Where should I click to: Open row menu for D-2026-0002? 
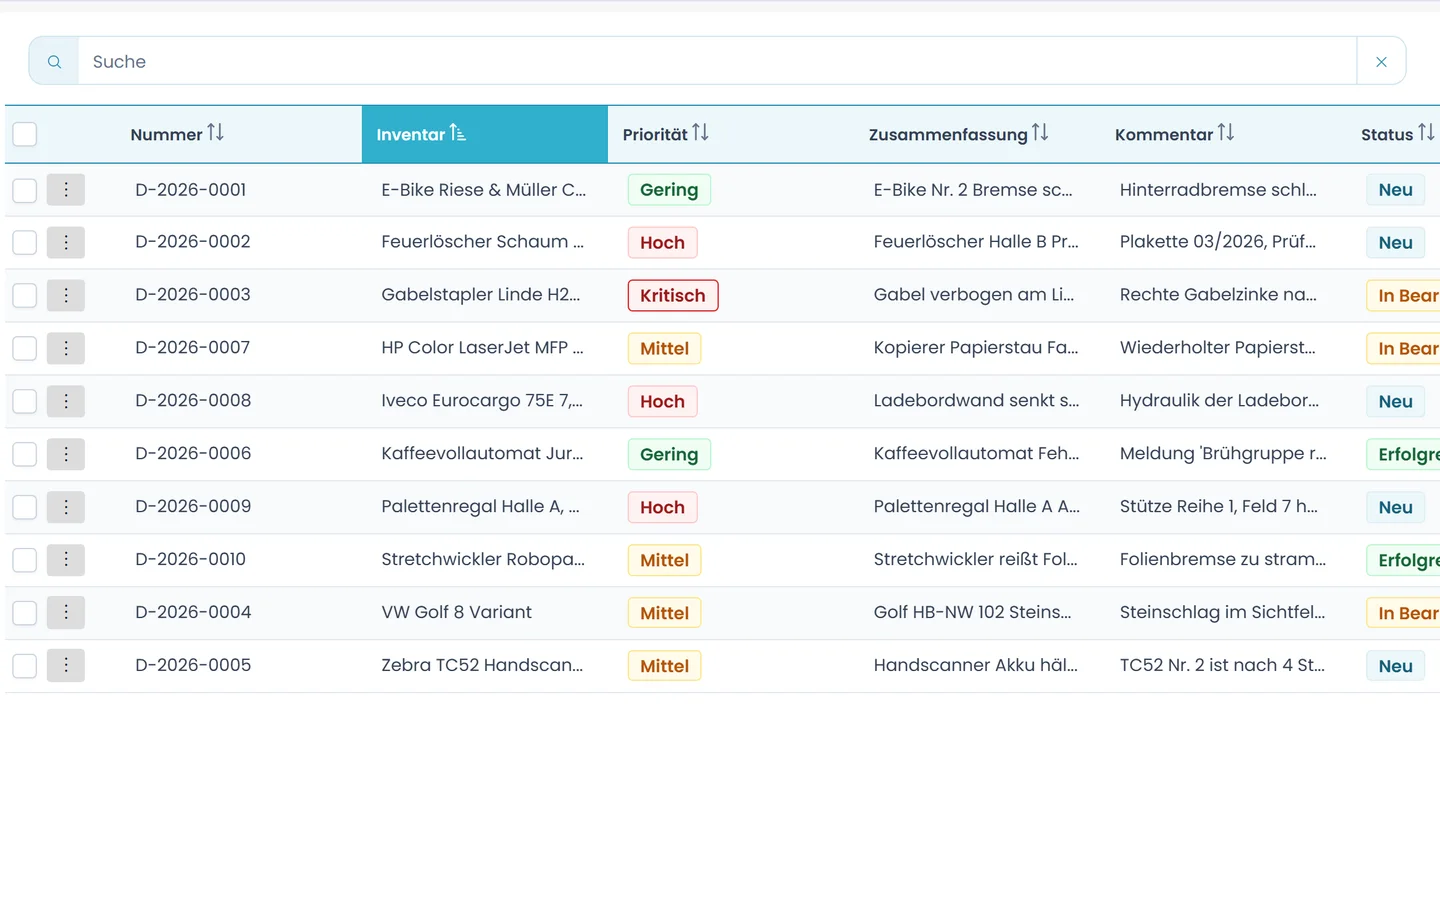pyautogui.click(x=66, y=243)
